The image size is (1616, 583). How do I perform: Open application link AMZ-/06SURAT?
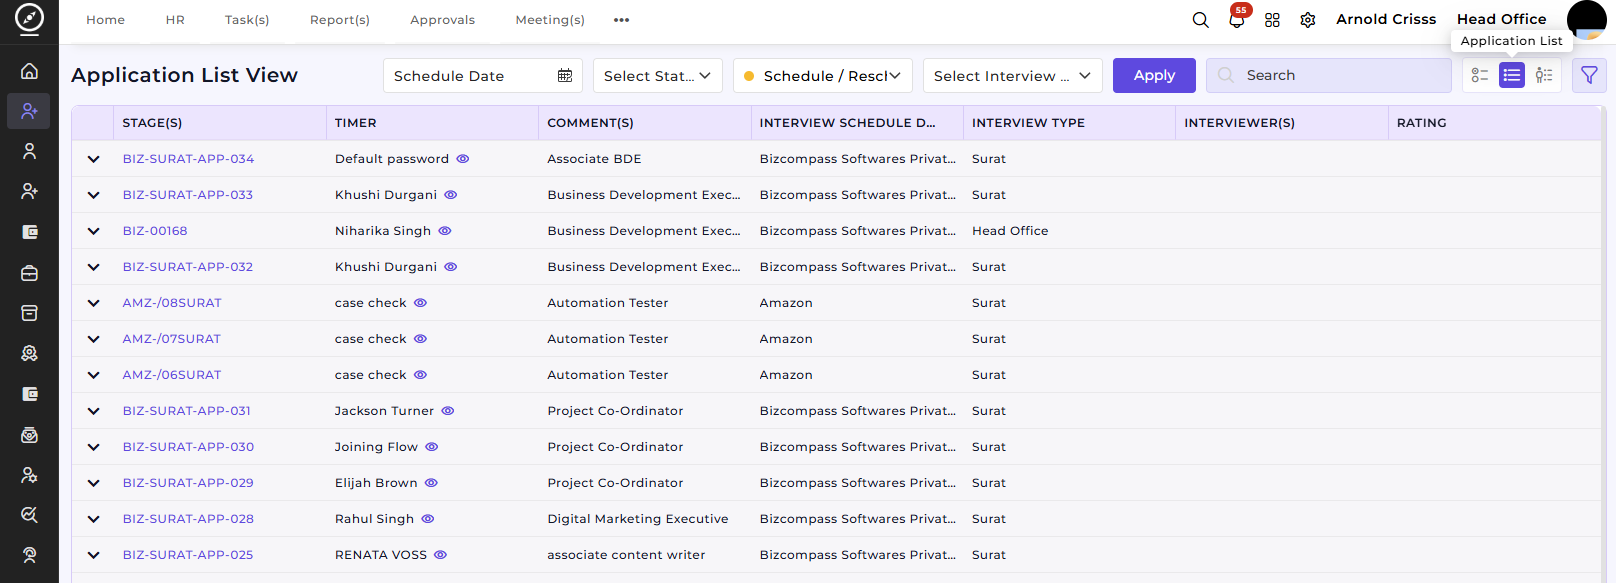click(172, 375)
